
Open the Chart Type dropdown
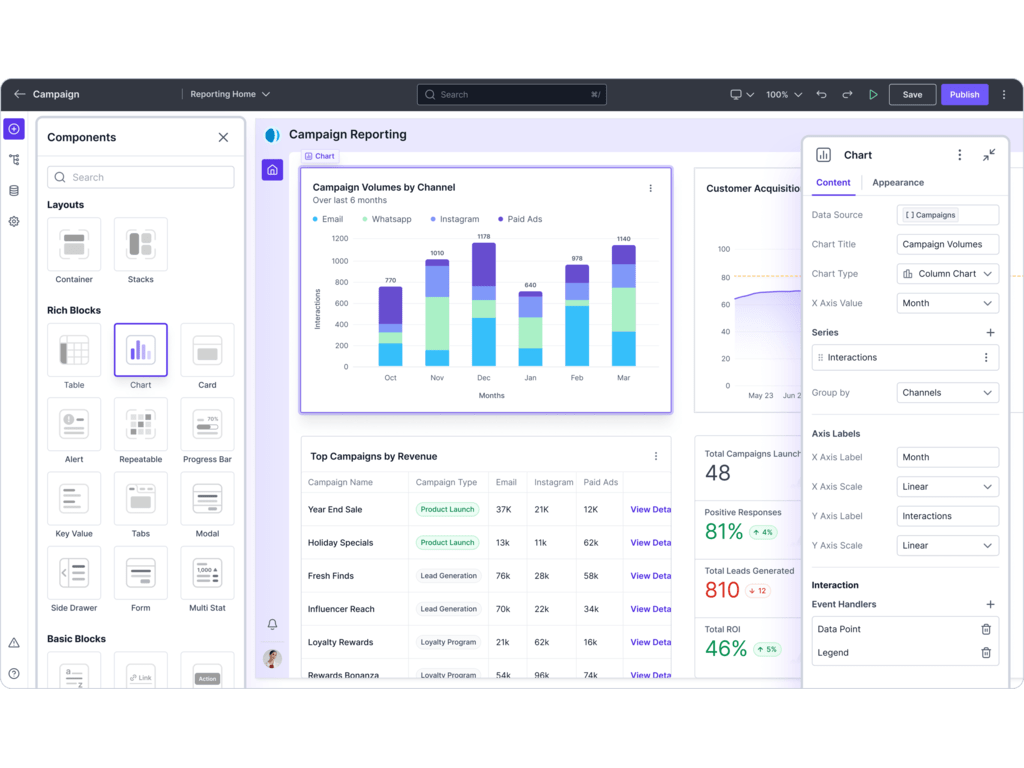(947, 274)
